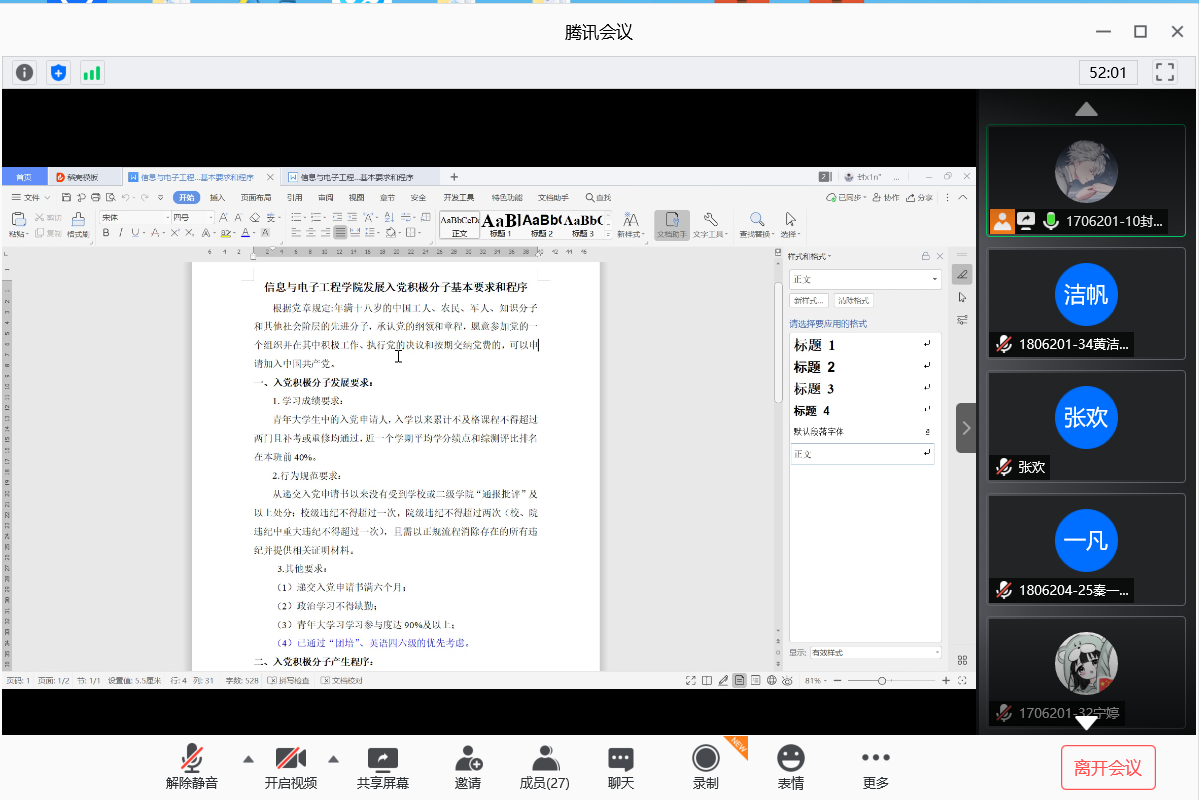Click the blue security shield icon
1199x800 pixels.
[x=59, y=72]
